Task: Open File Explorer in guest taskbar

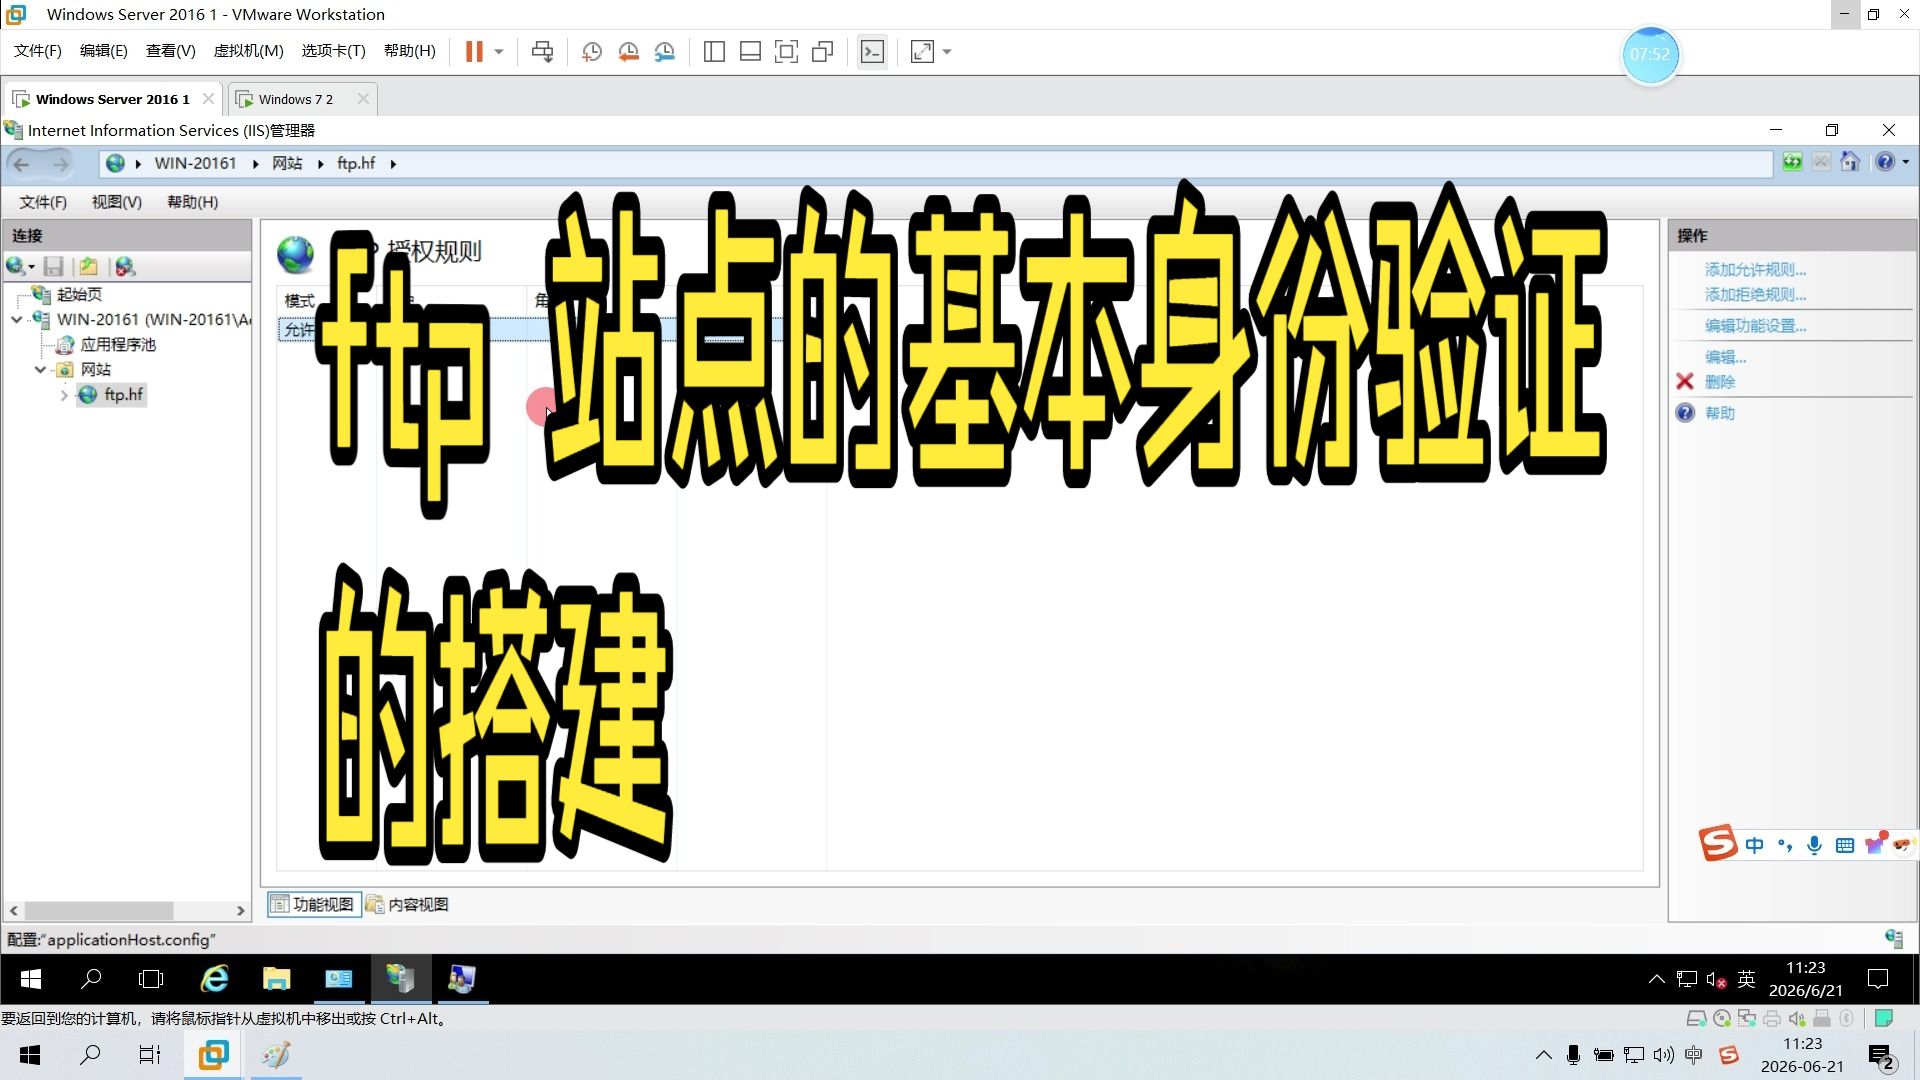Action: (x=276, y=978)
